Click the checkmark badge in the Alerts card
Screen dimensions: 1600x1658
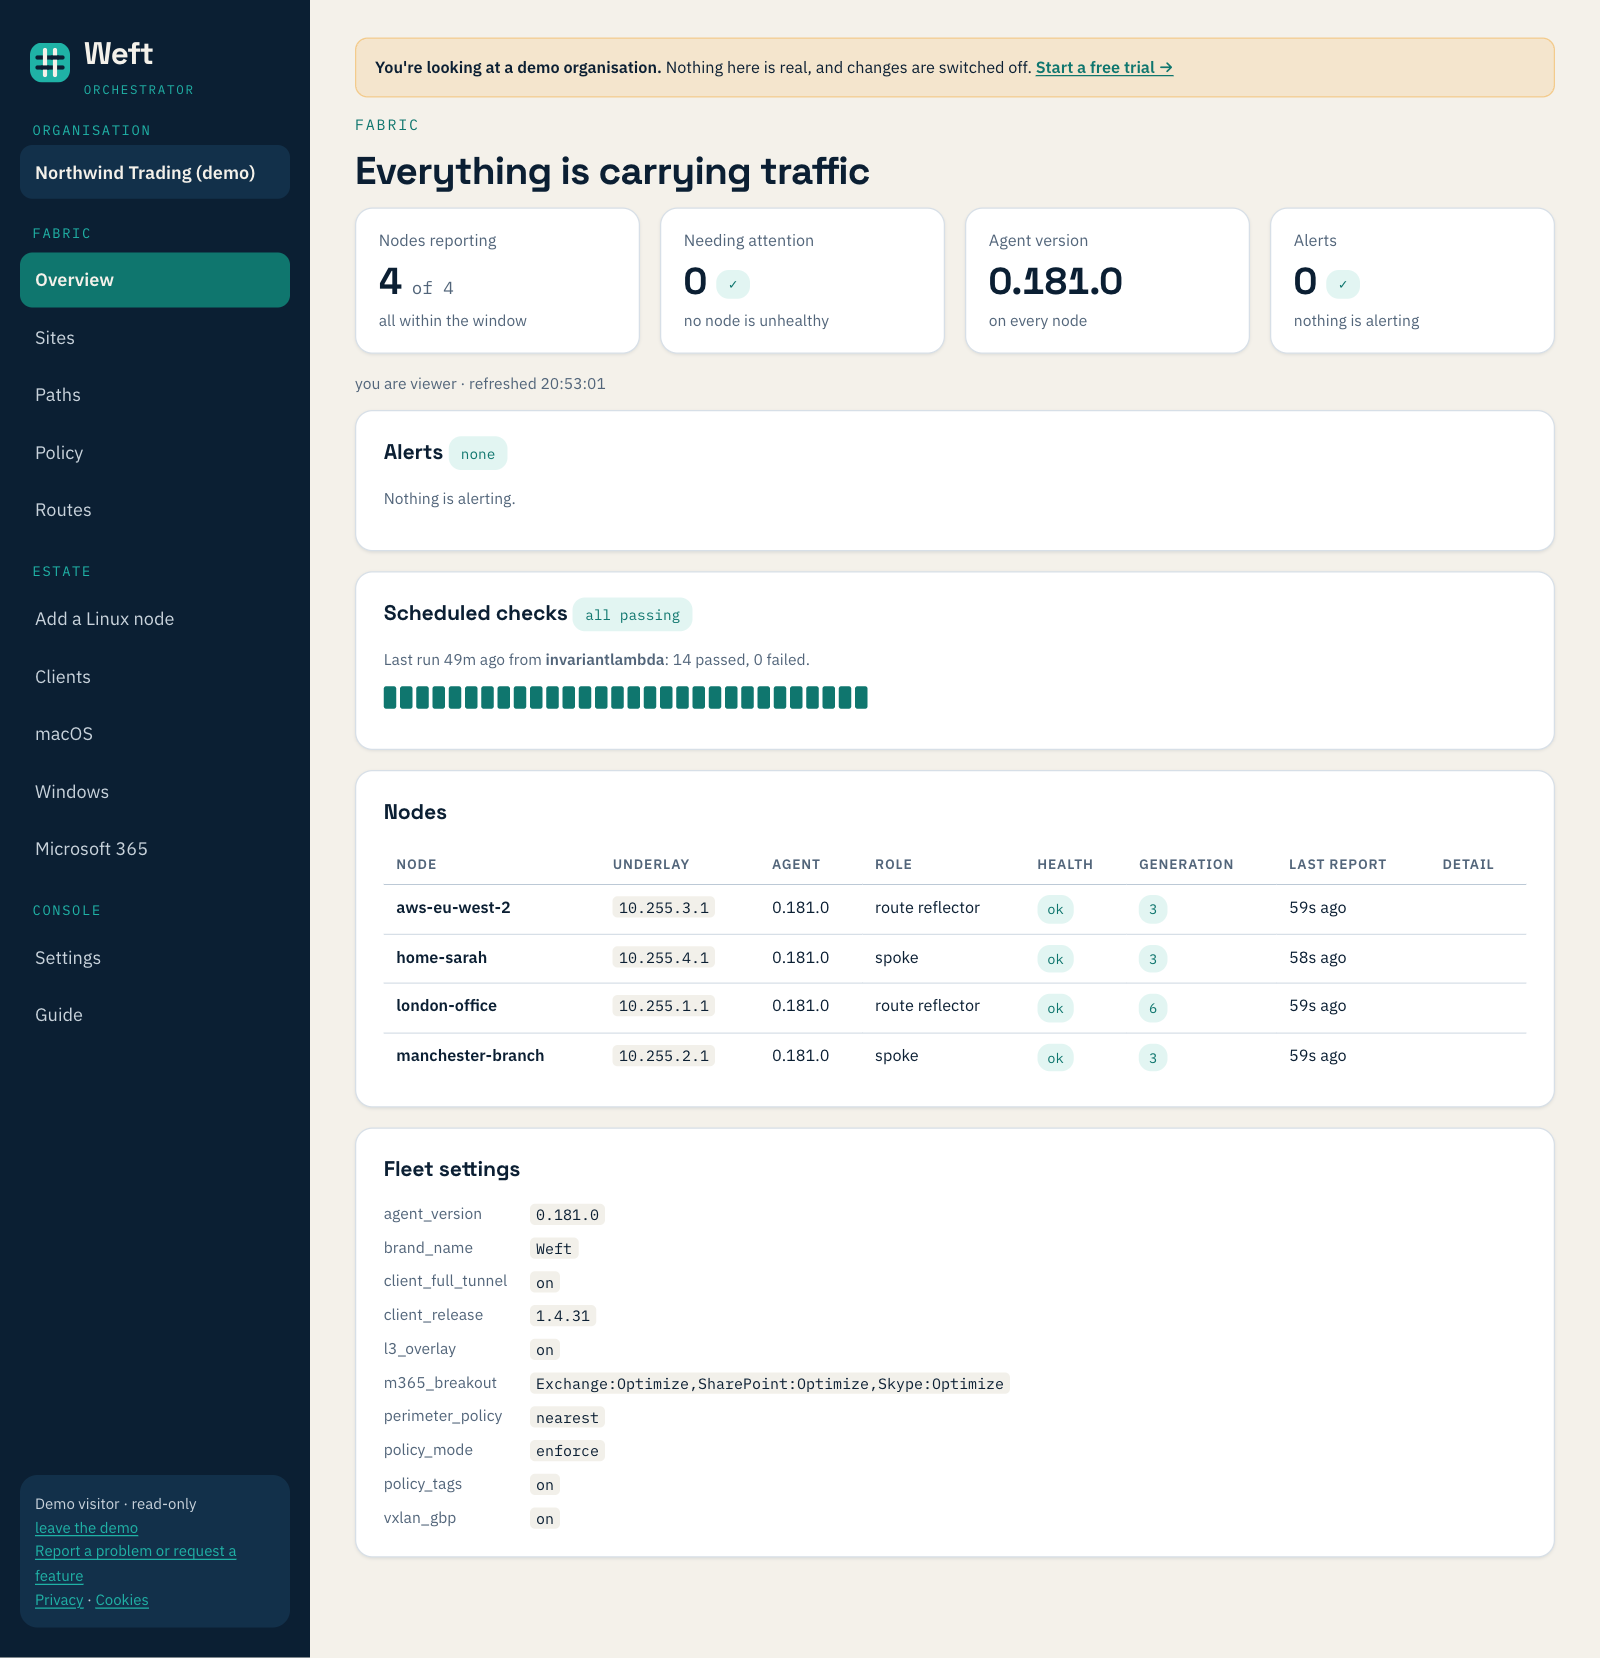click(1343, 284)
